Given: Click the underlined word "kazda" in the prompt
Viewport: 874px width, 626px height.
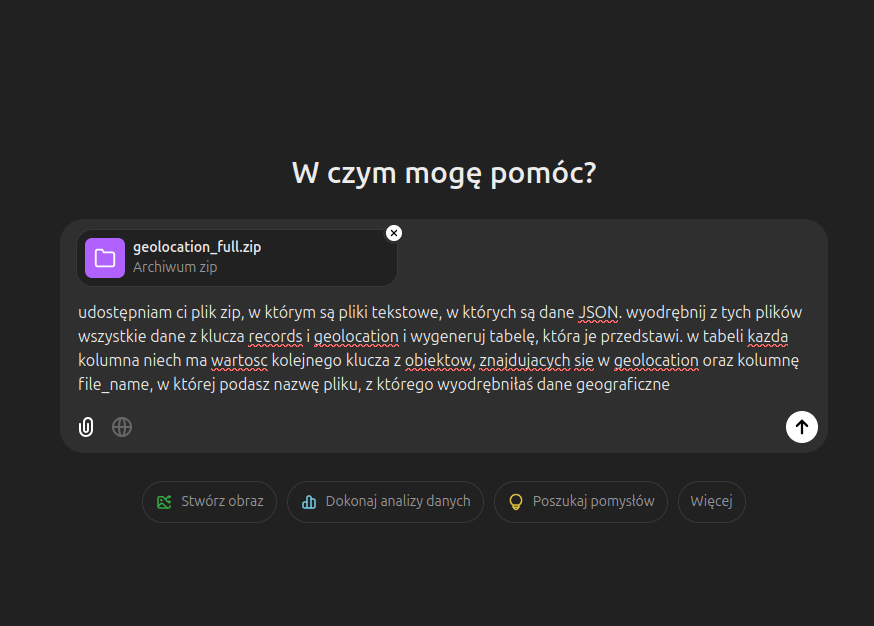Looking at the screenshot, I should point(768,337).
